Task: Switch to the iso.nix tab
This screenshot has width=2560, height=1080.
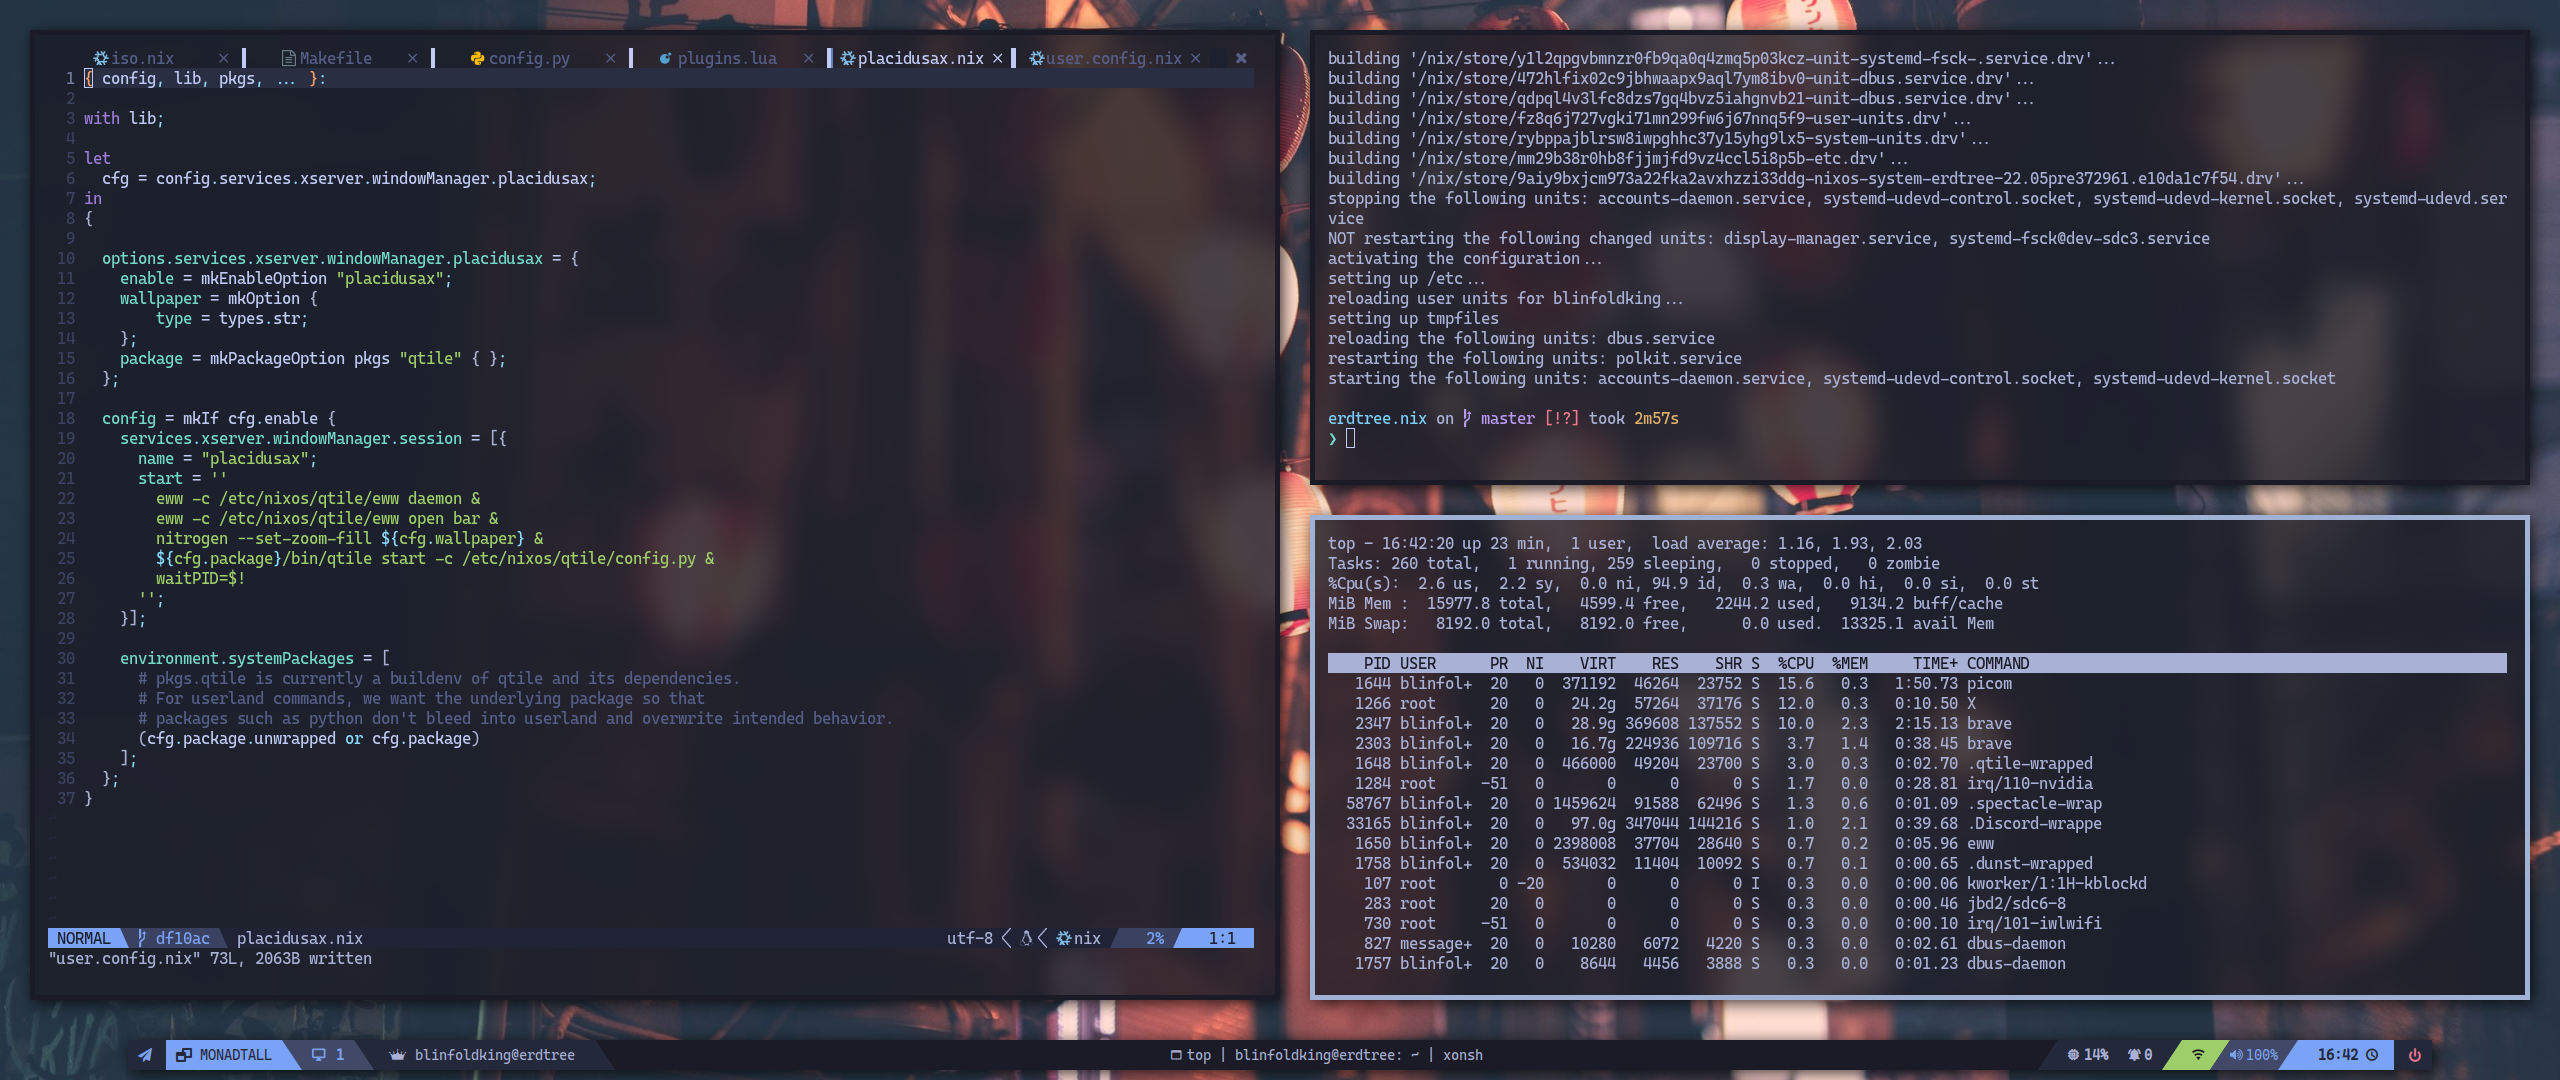Action: coord(142,59)
